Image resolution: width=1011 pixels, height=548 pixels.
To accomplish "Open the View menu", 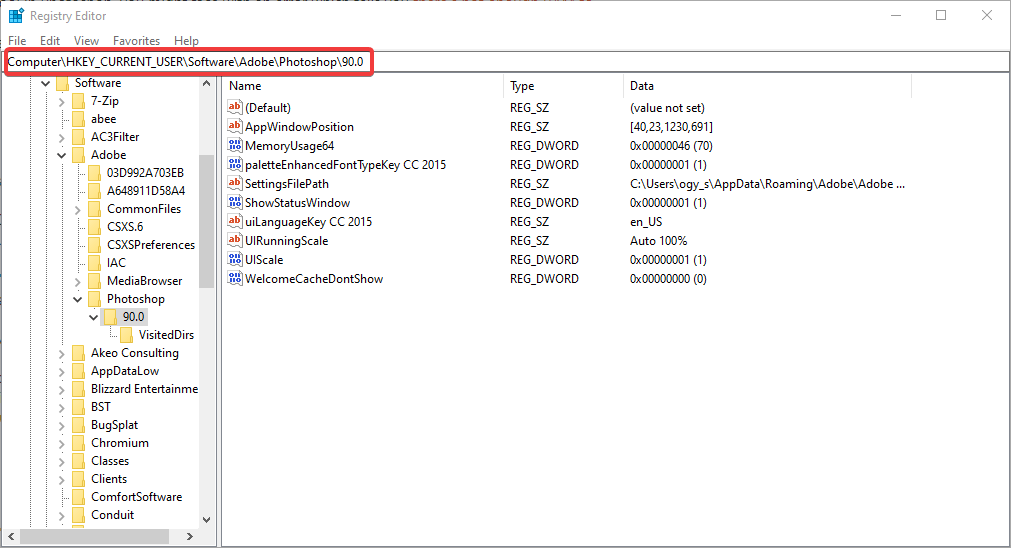I will click(86, 41).
